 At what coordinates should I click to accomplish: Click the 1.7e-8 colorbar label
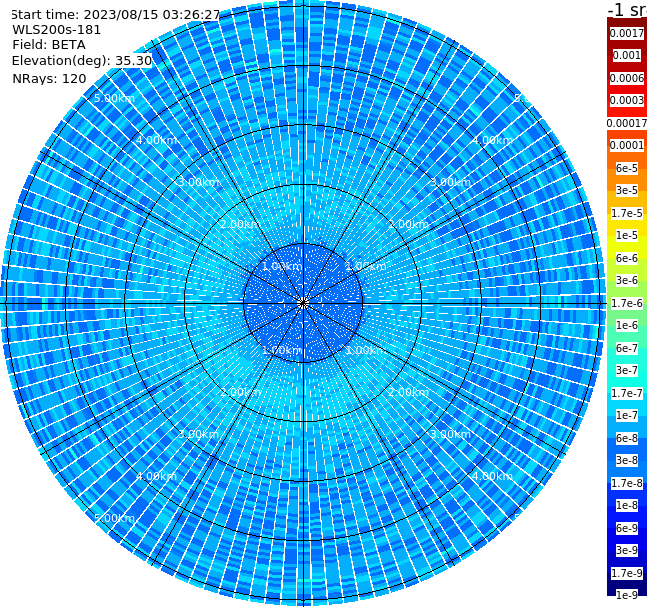(x=627, y=483)
